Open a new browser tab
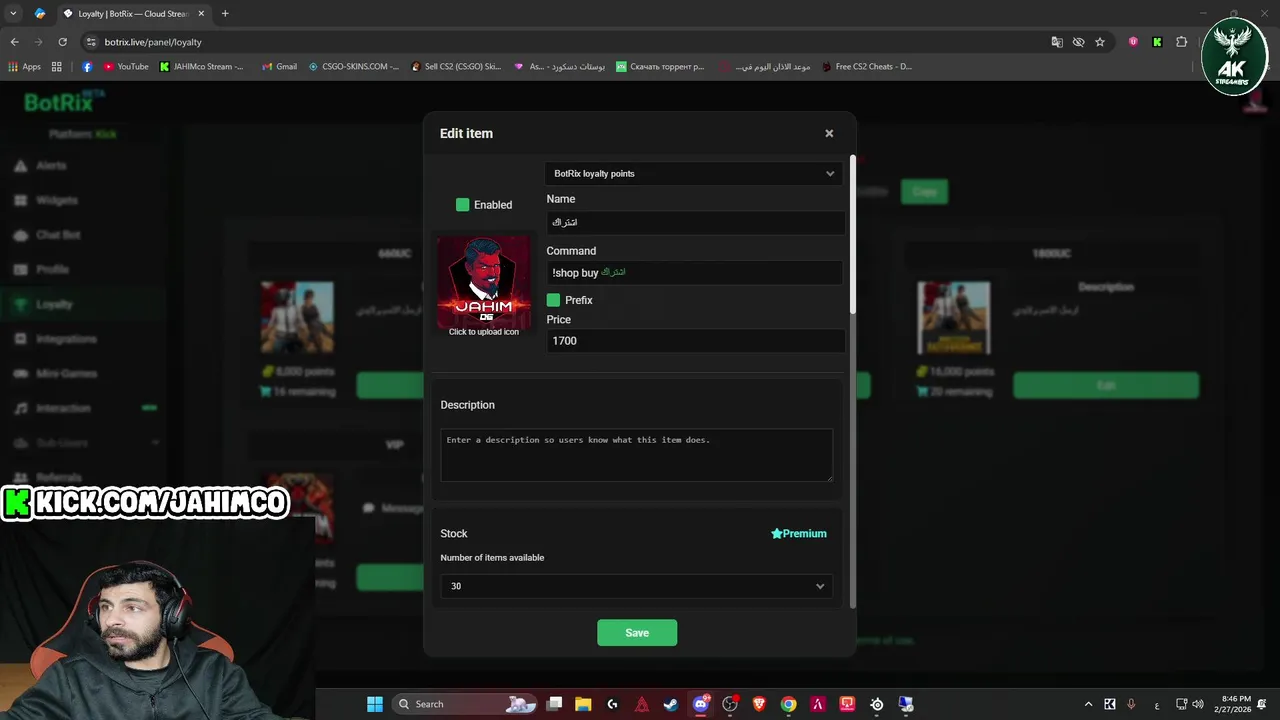 click(x=225, y=14)
